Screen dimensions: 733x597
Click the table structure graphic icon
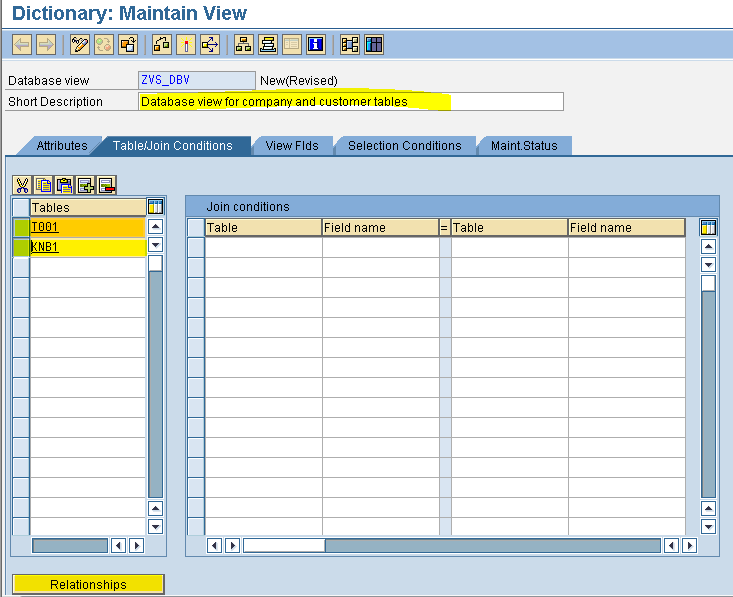point(350,45)
